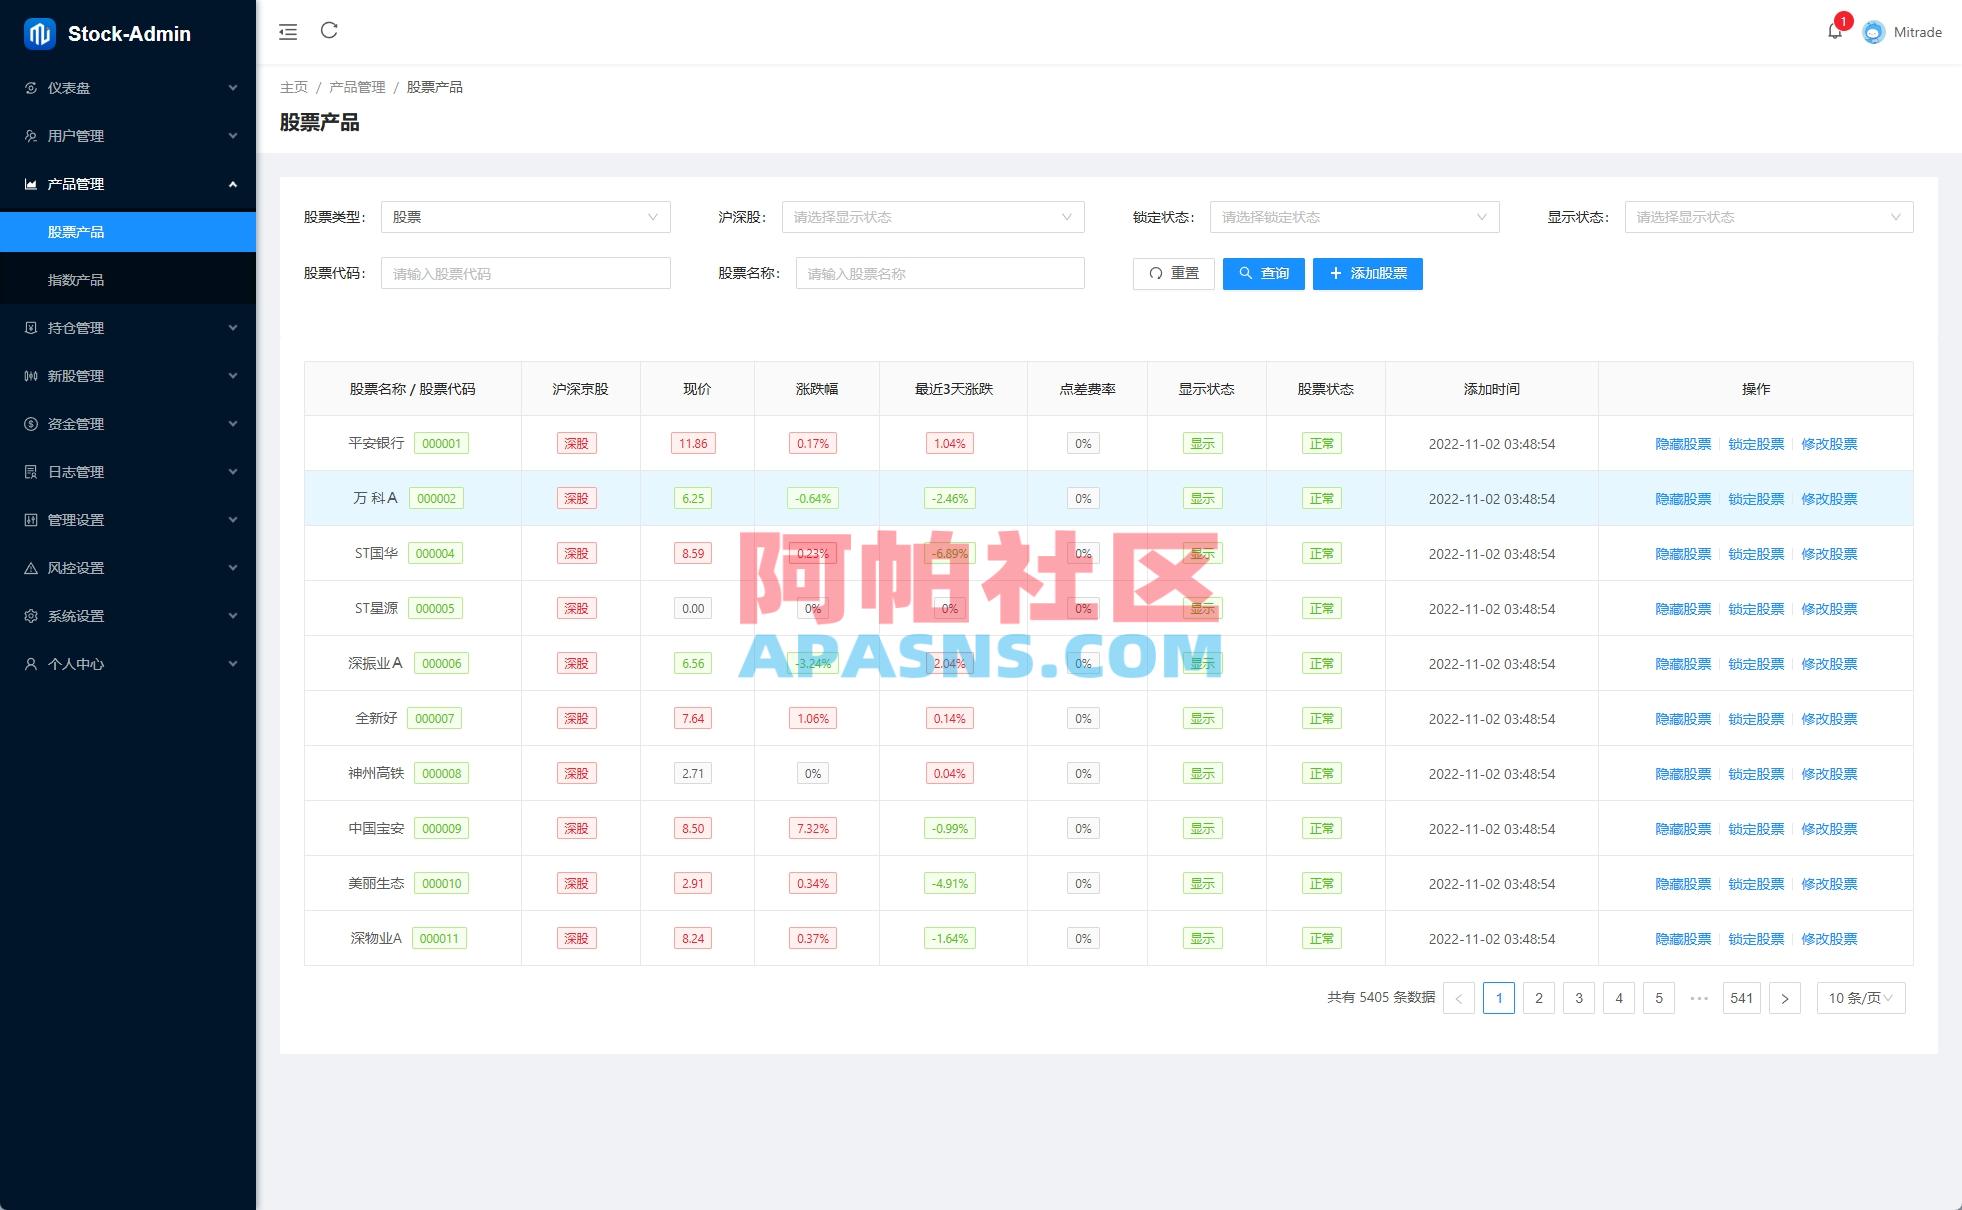1962x1210 pixels.
Task: Click the 正常 stock status tag for 万科A
Action: [x=1322, y=497]
